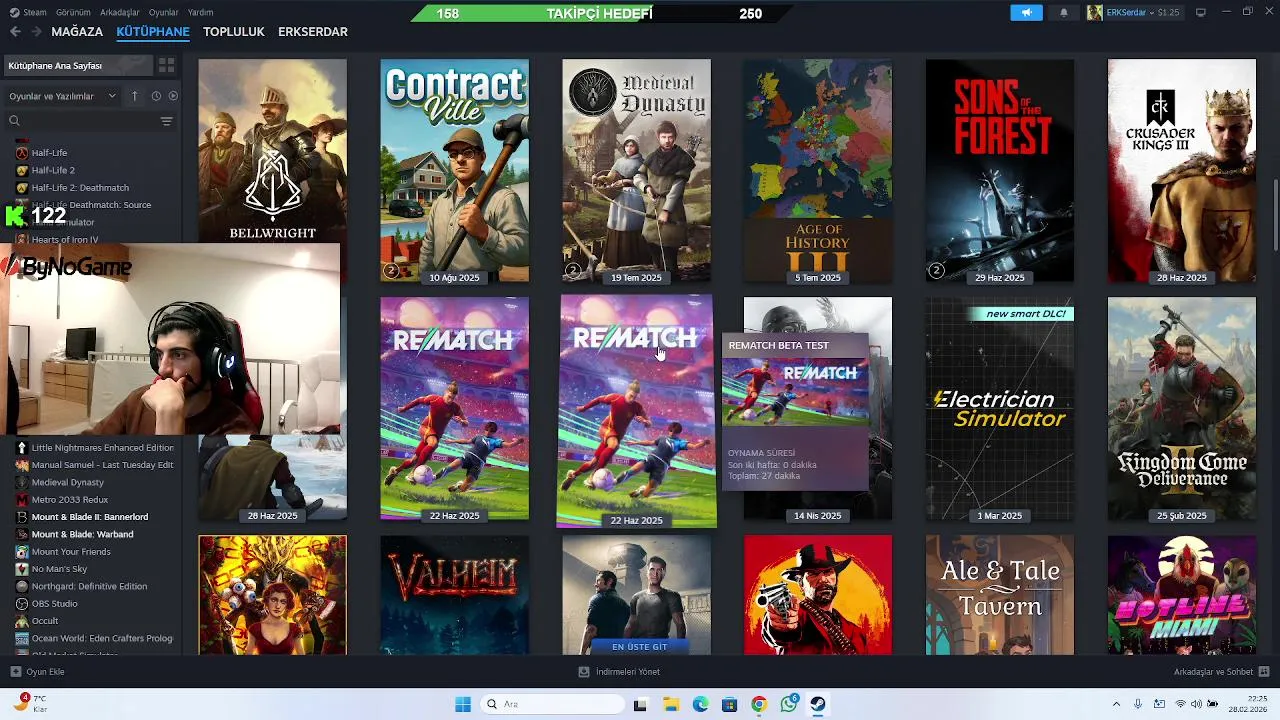Open the Medieval Dynasty game cover

pos(637,171)
